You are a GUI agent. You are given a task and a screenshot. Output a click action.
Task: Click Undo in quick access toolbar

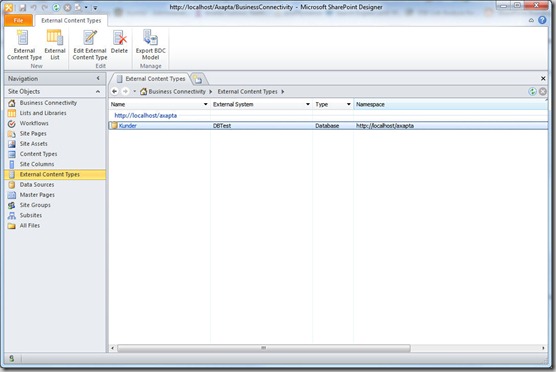coord(34,7)
